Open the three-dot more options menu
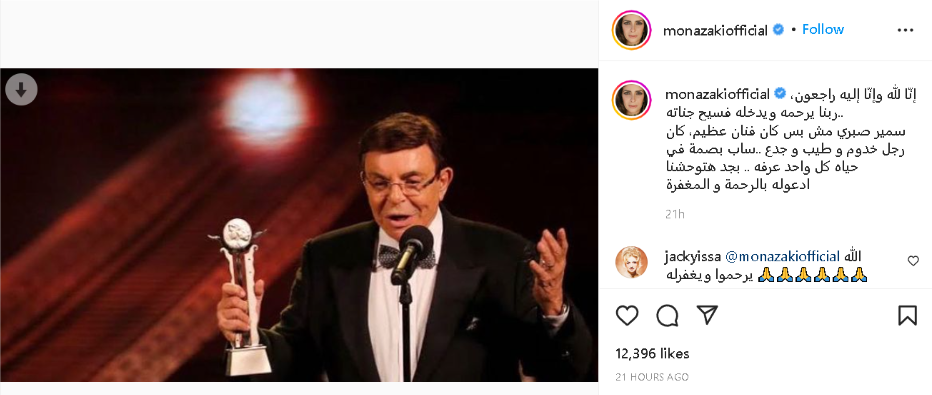 tap(905, 30)
